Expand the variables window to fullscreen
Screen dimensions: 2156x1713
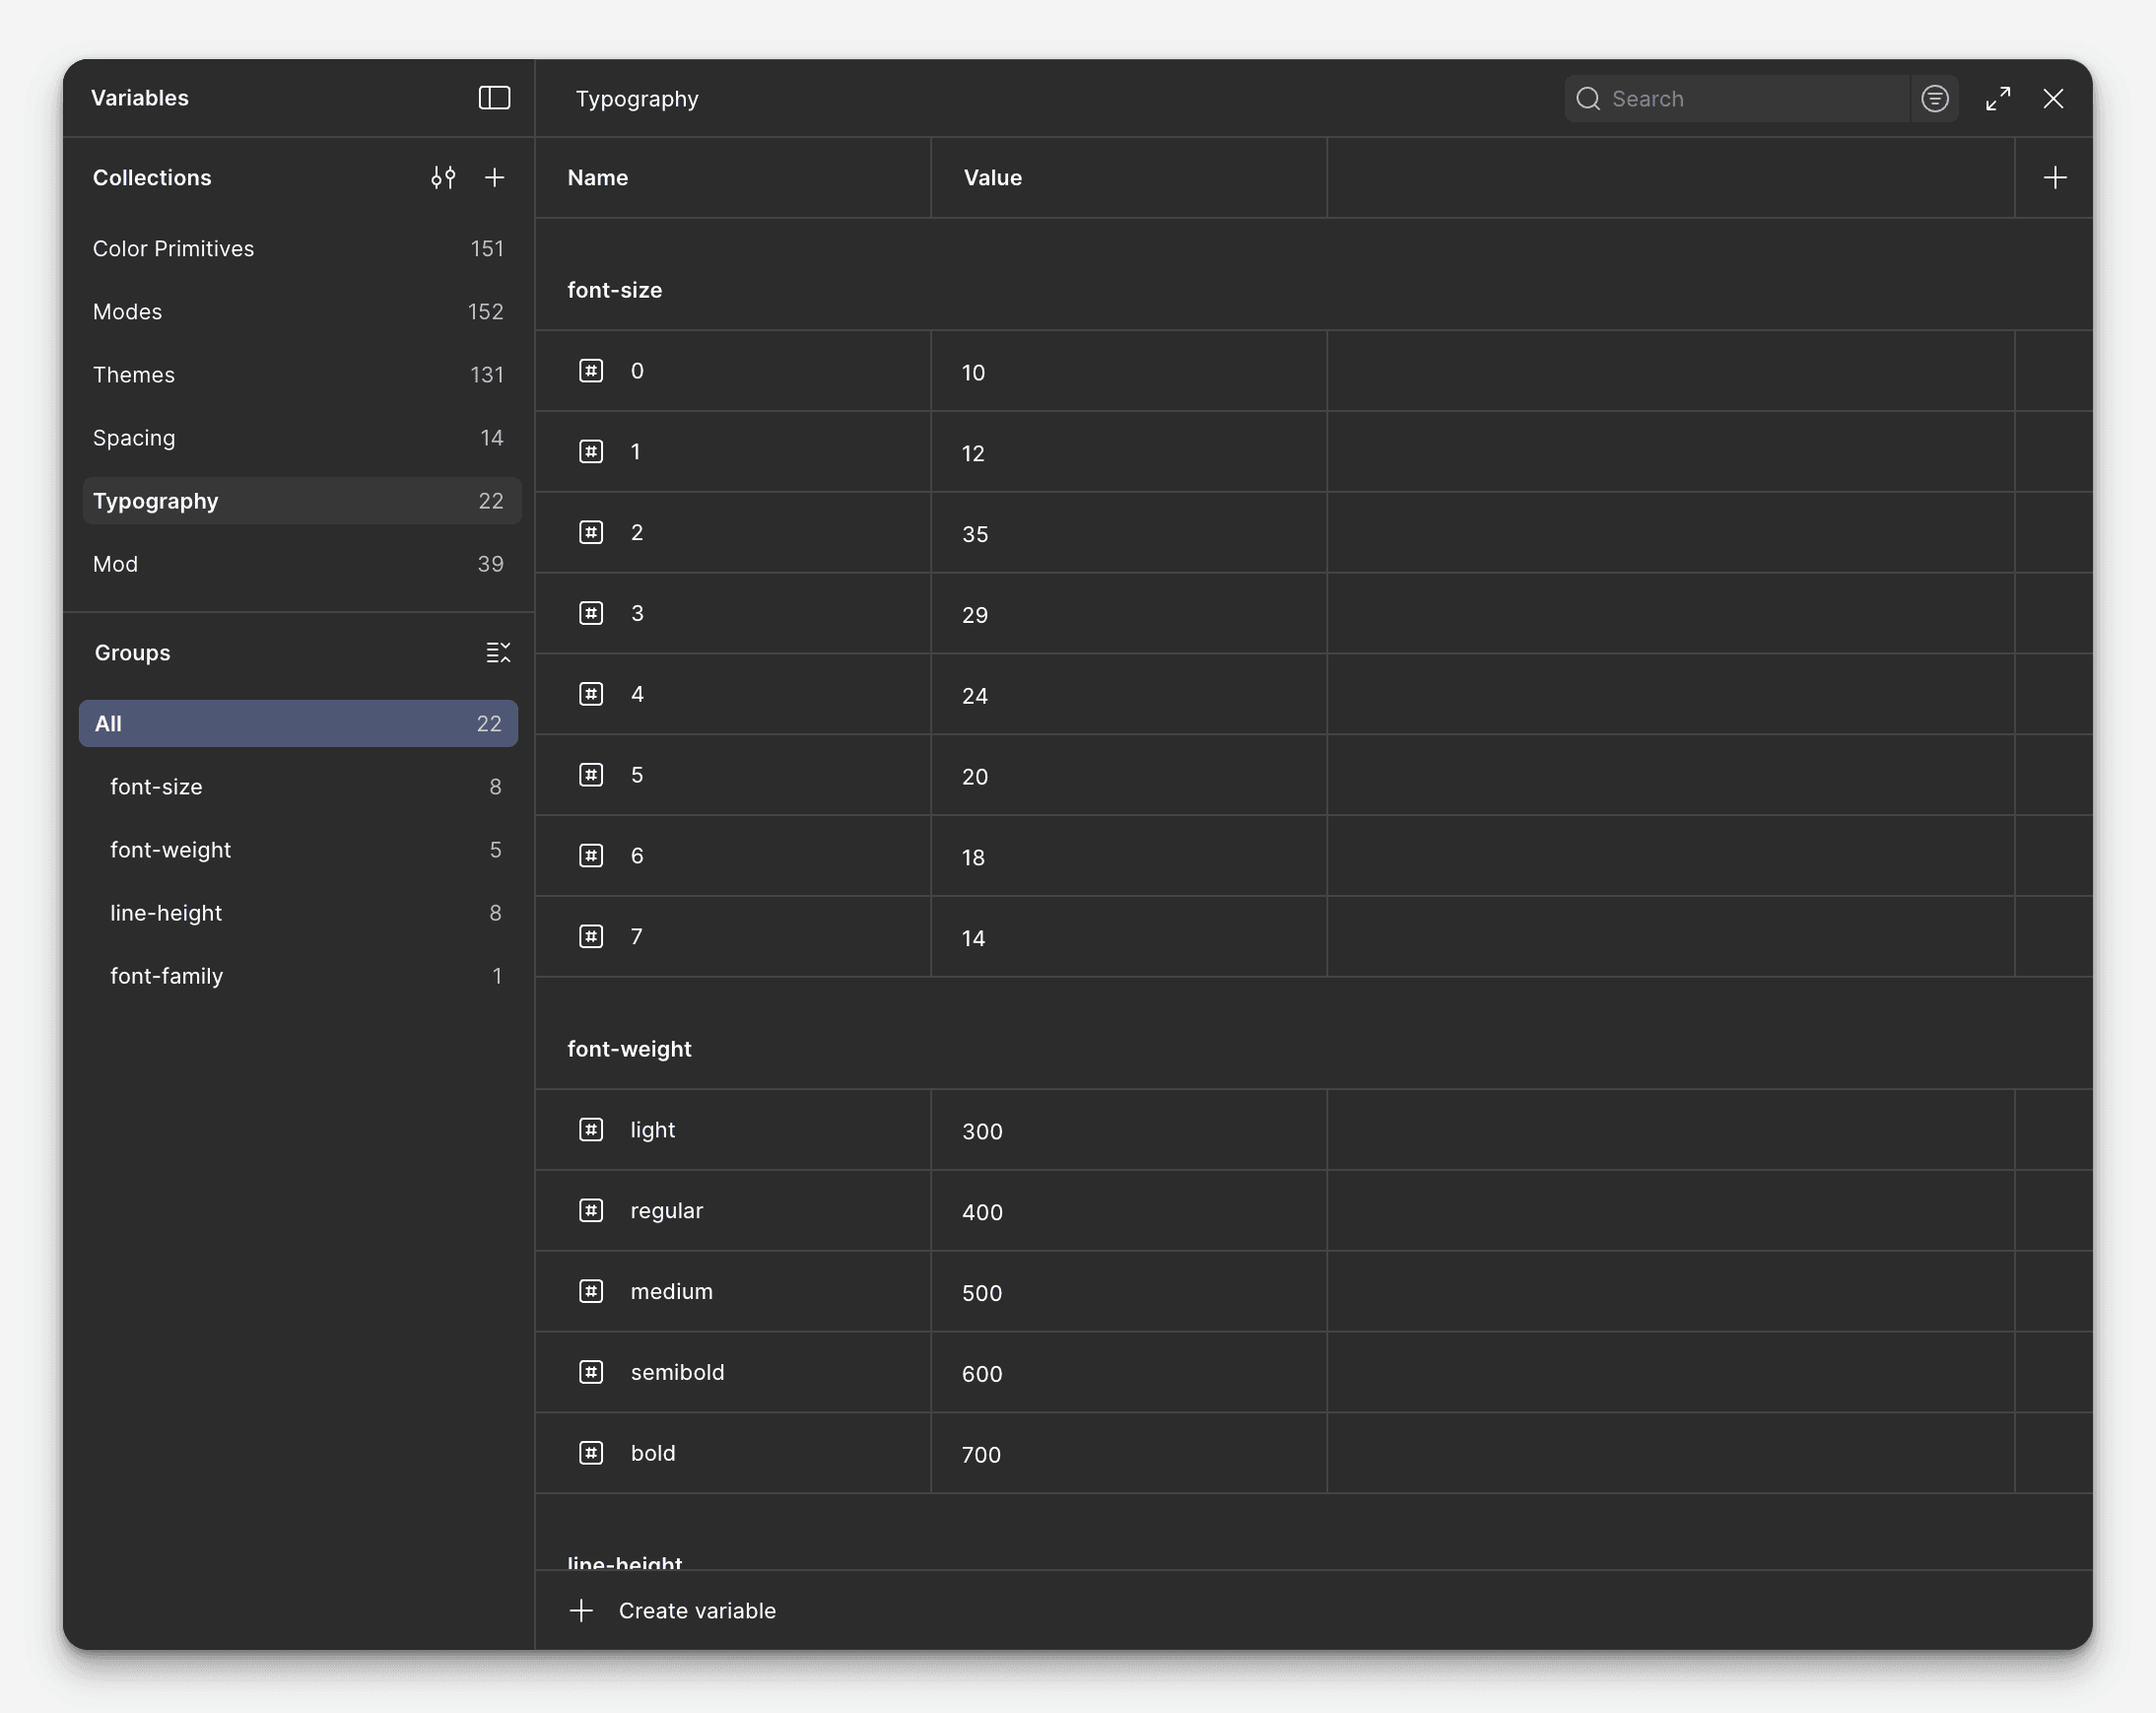tap(1997, 98)
